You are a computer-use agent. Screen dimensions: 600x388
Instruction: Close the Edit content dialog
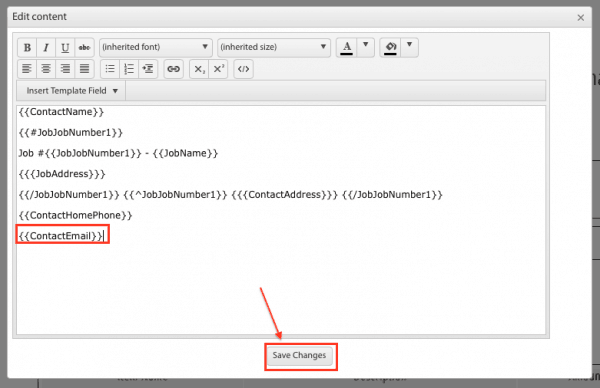point(580,18)
